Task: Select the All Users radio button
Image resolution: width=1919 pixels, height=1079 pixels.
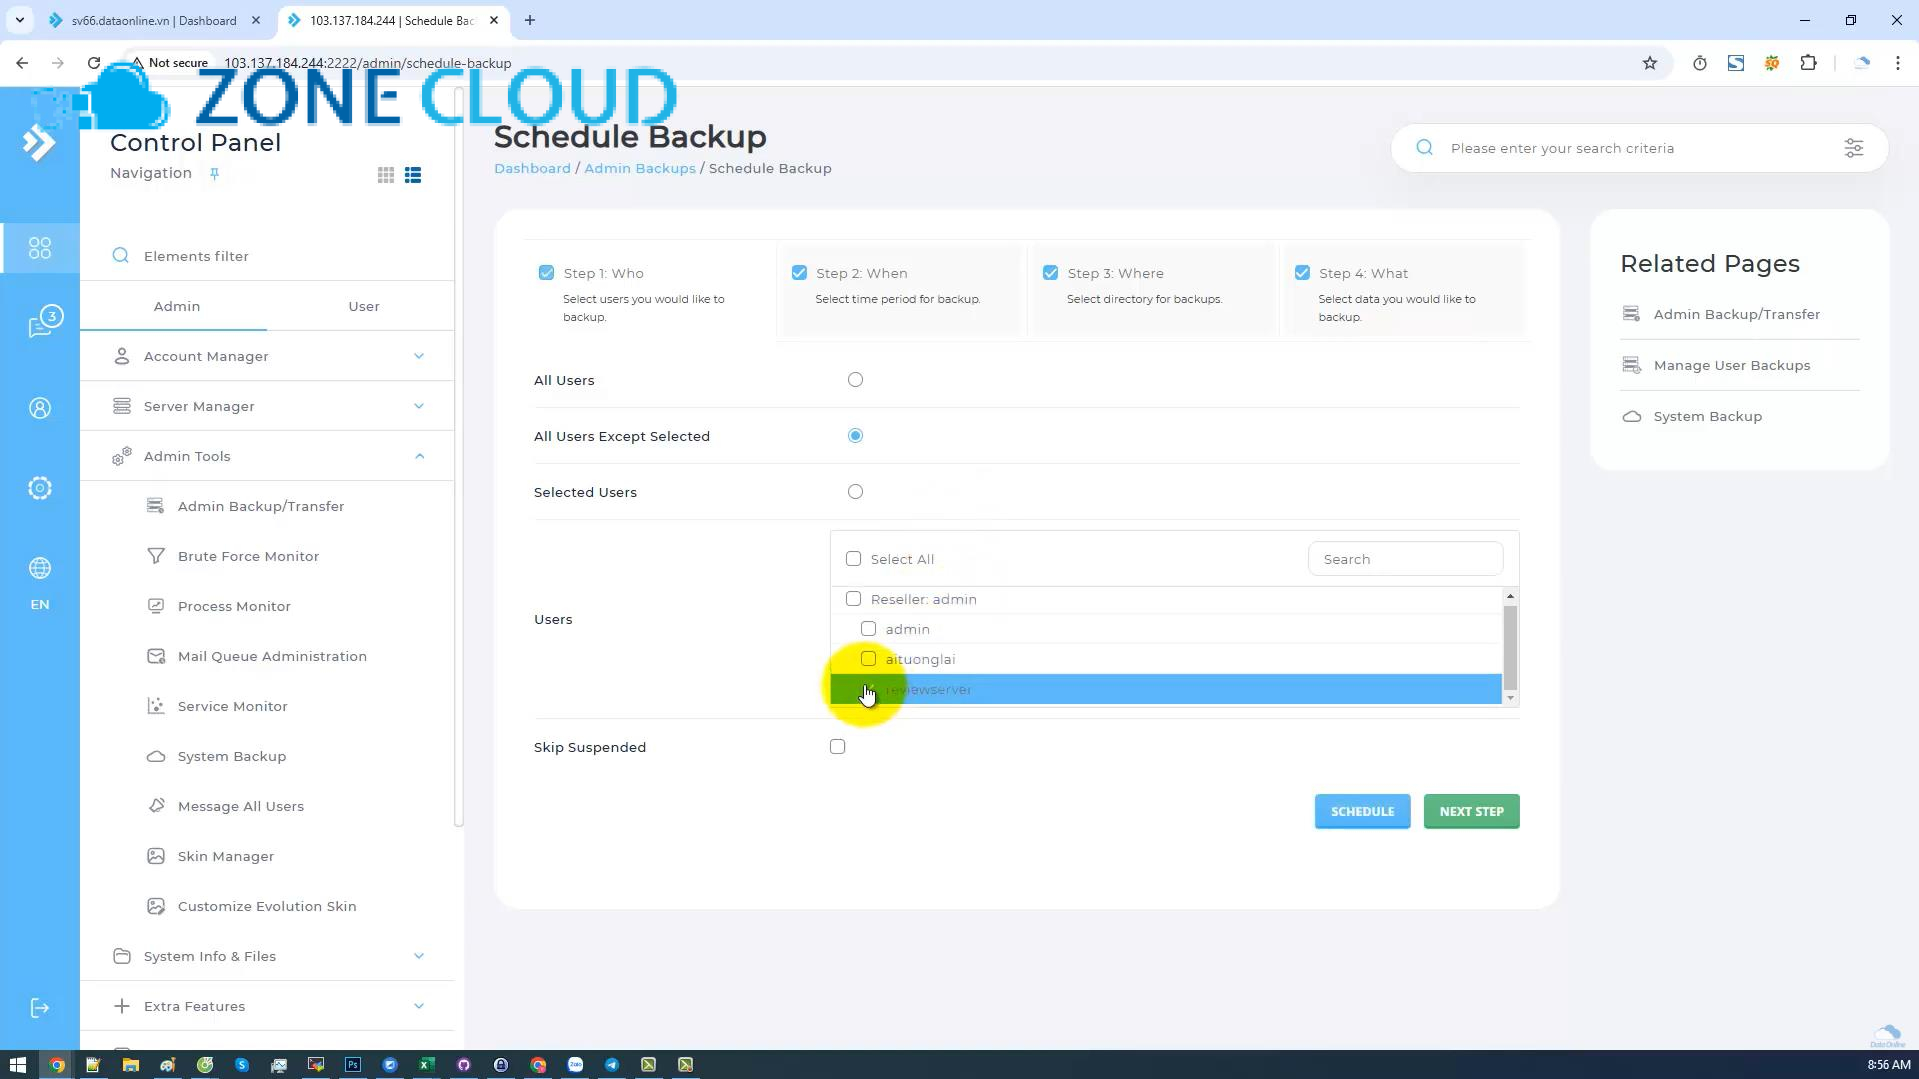Action: click(x=855, y=379)
